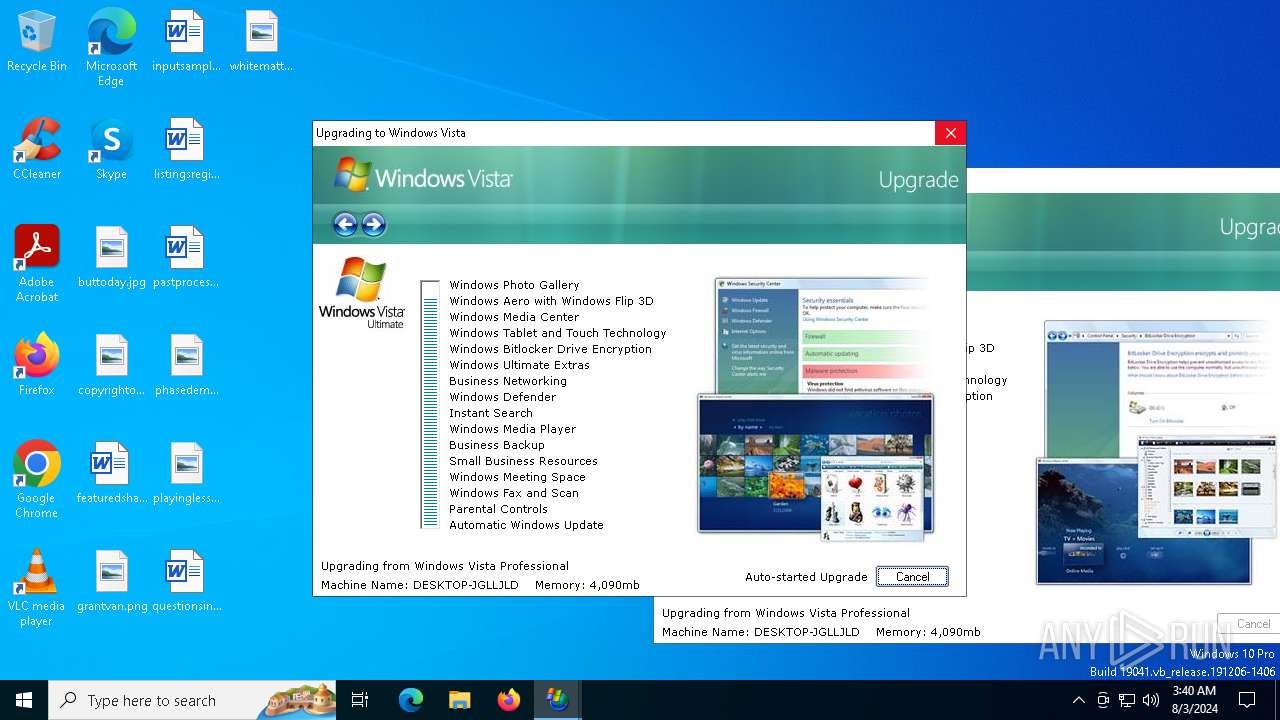Select 'Windows Bitlocker Drive Encryption' text

[550, 349]
